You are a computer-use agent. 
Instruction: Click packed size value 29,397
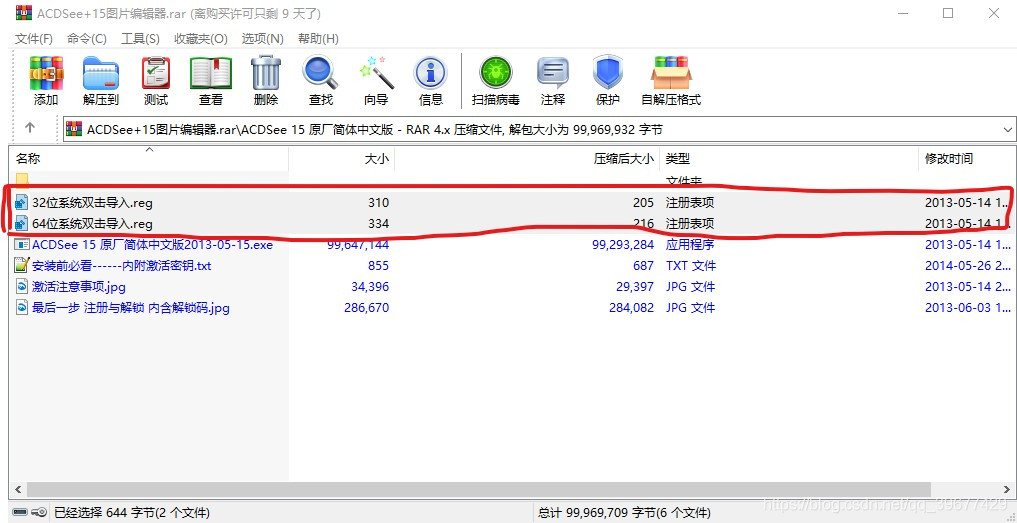pos(634,286)
